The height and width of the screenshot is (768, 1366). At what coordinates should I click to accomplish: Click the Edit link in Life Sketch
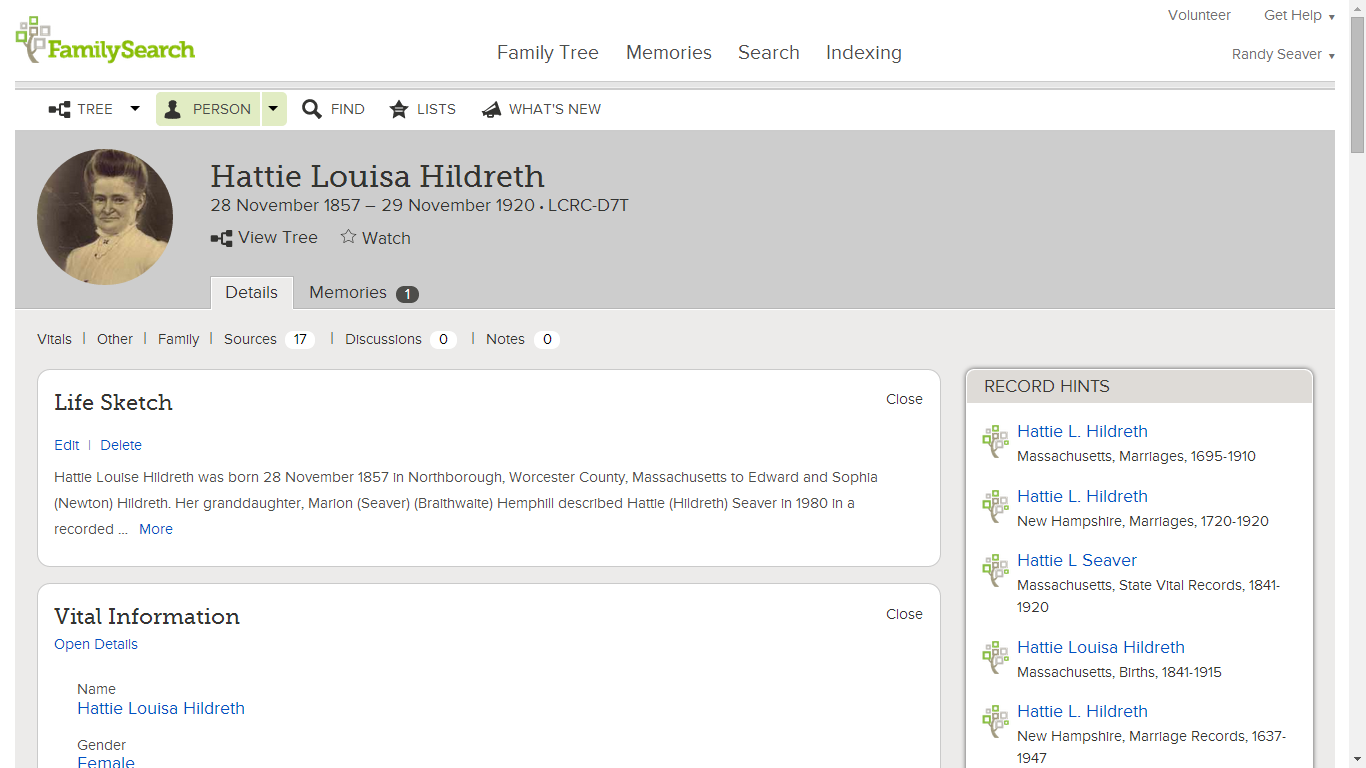(x=67, y=445)
